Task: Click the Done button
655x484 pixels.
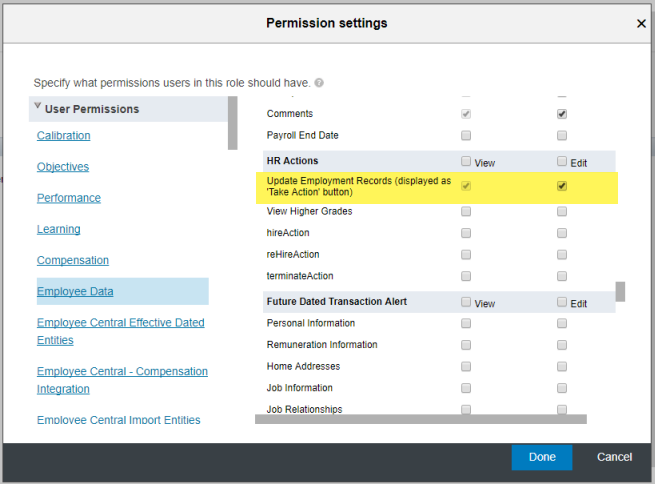Action: (542, 457)
